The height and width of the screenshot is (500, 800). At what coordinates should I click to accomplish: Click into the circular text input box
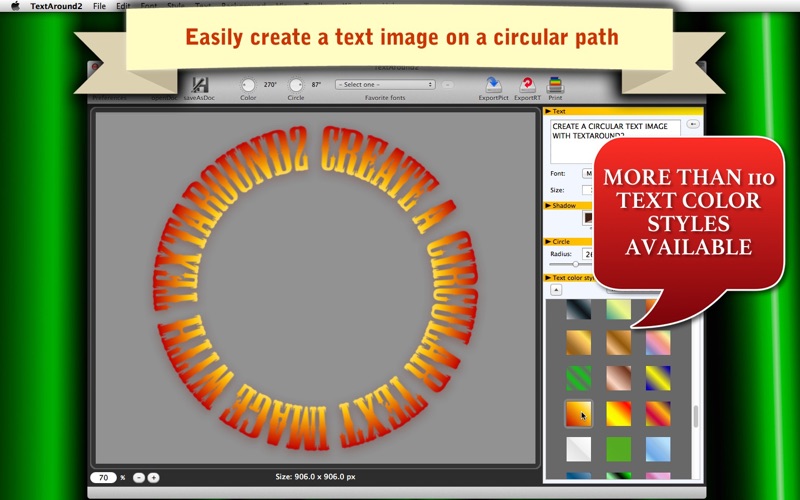(615, 141)
